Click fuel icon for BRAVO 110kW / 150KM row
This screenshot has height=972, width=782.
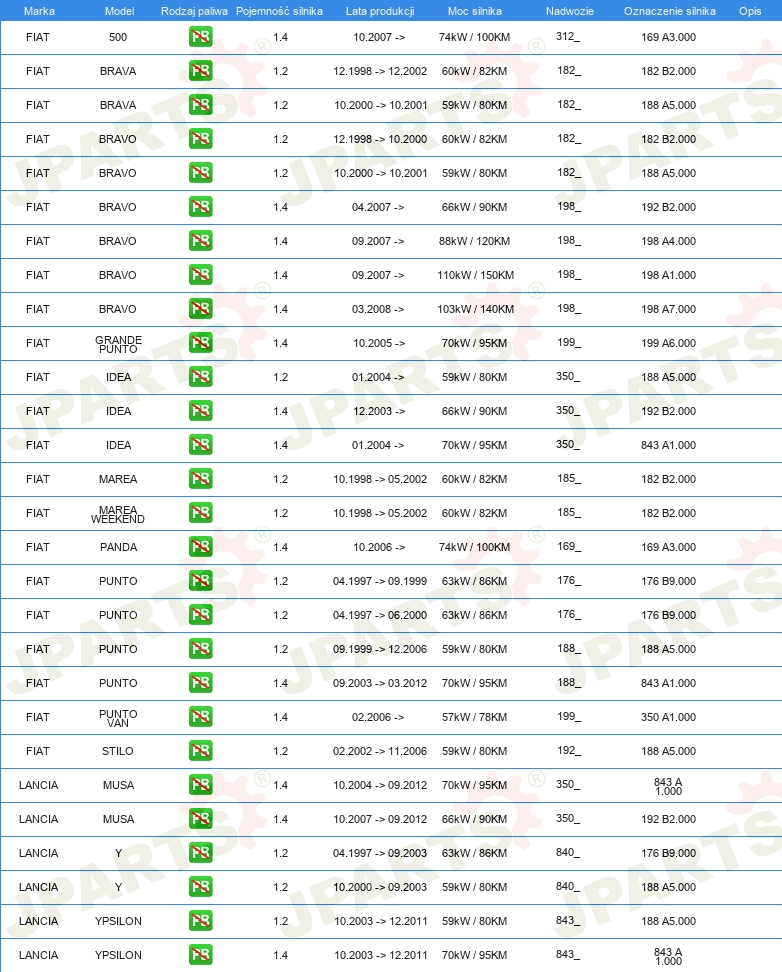pyautogui.click(x=200, y=275)
